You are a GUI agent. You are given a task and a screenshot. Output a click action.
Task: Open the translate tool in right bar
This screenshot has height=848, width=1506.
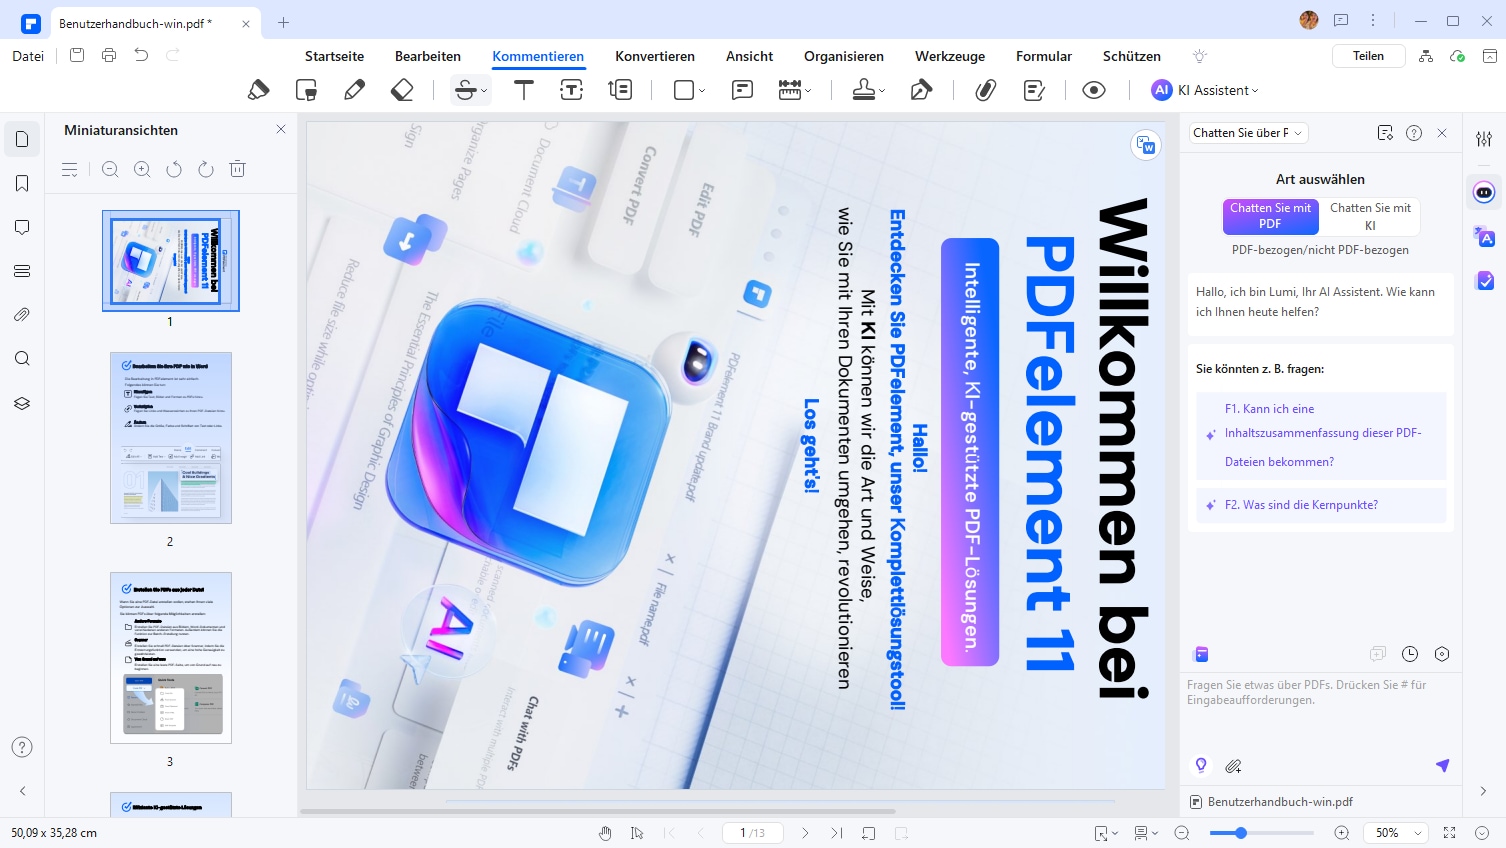(1484, 237)
